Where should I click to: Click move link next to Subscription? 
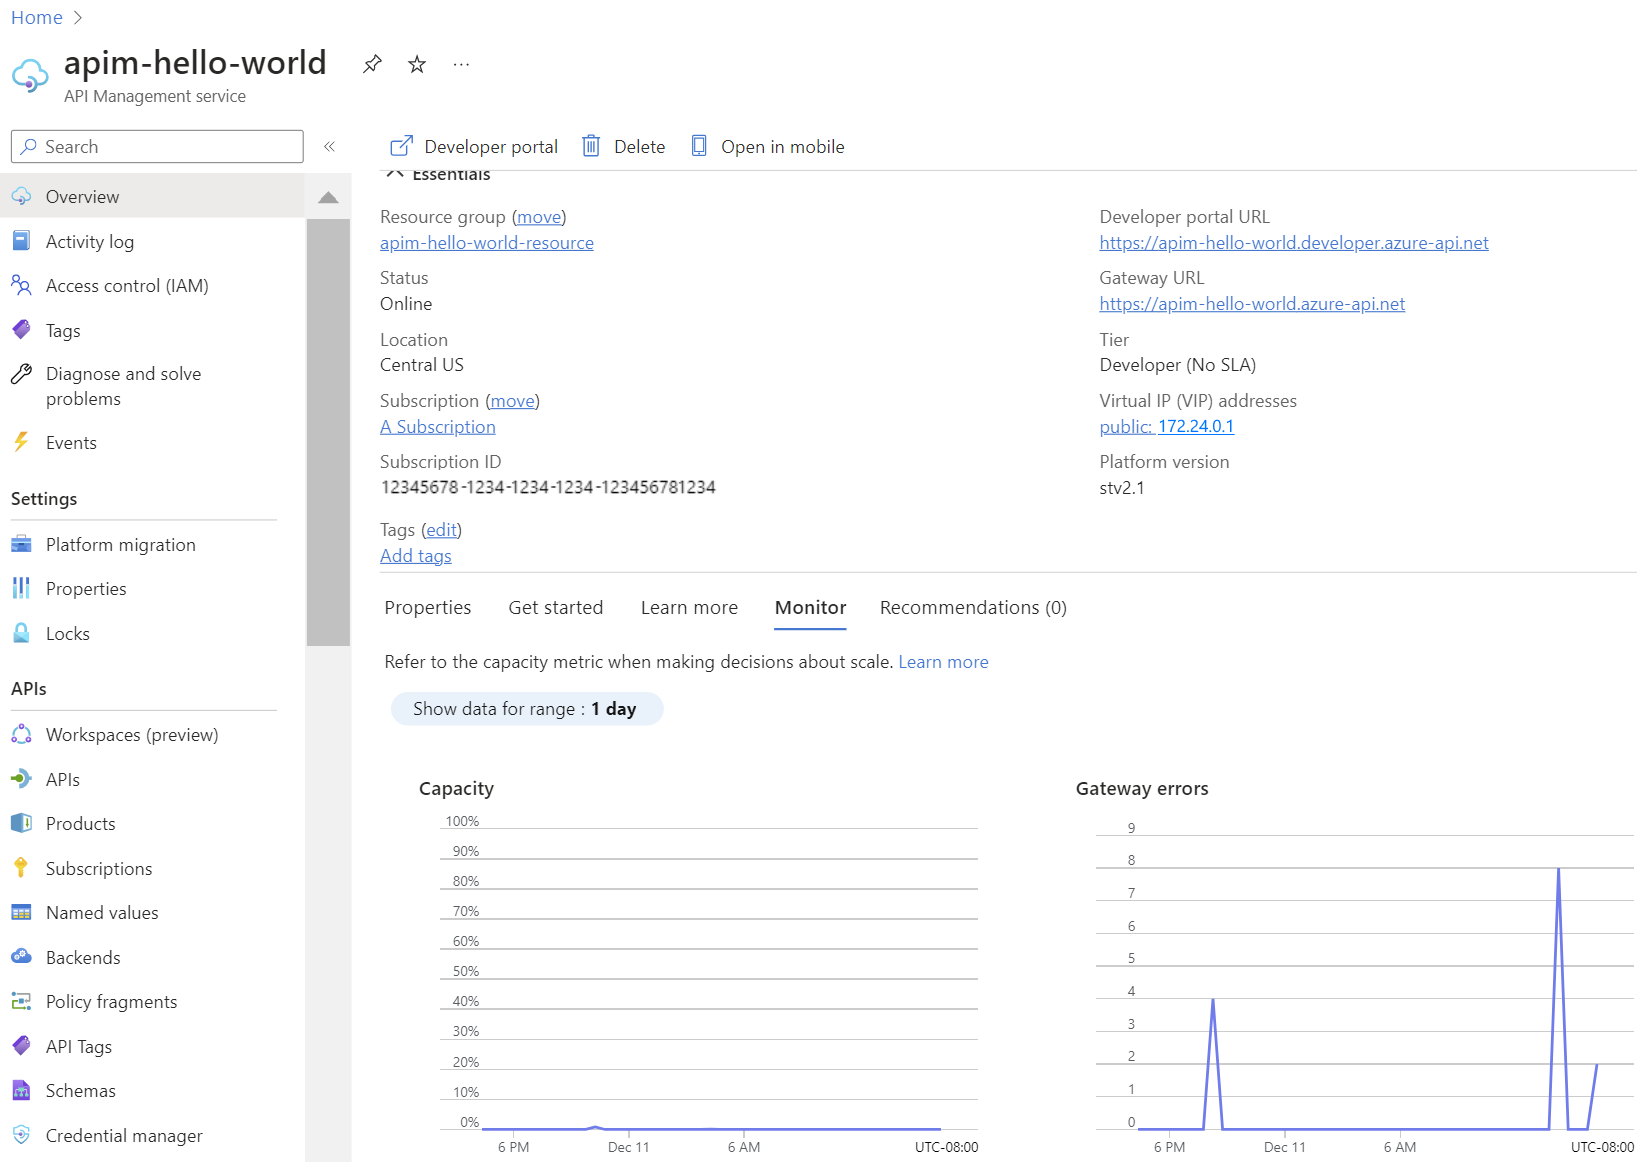tap(513, 401)
